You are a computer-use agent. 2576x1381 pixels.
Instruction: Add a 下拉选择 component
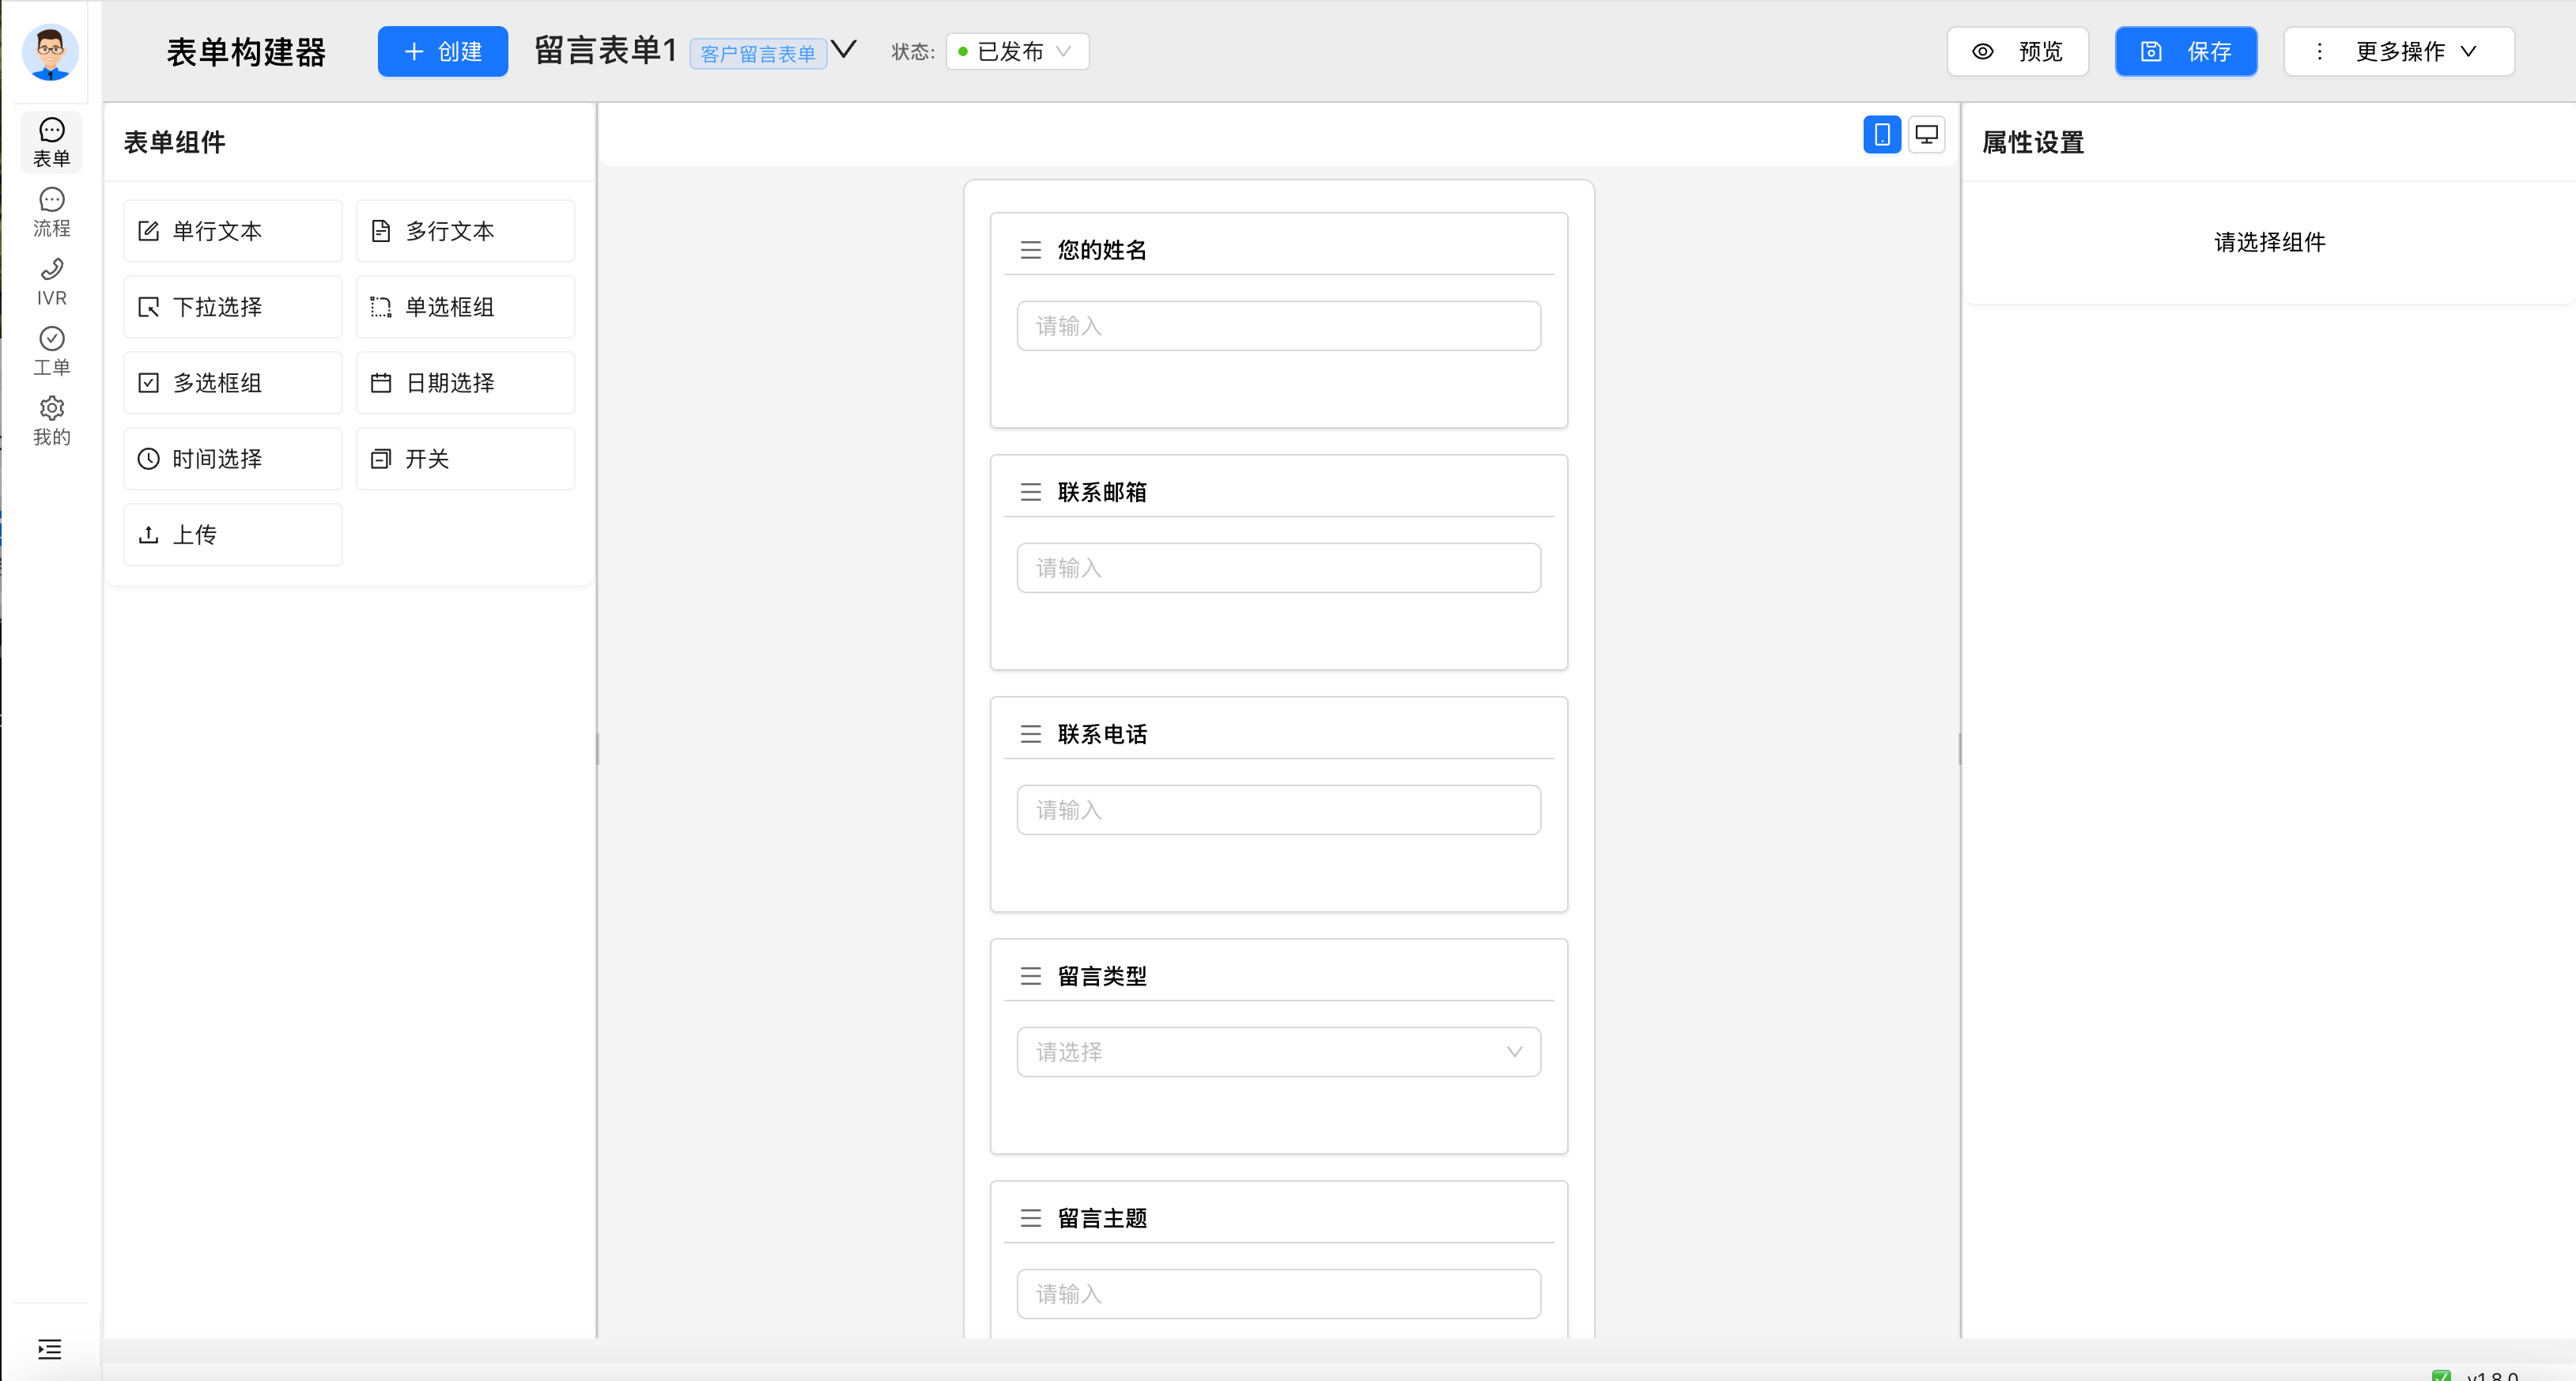[x=233, y=307]
